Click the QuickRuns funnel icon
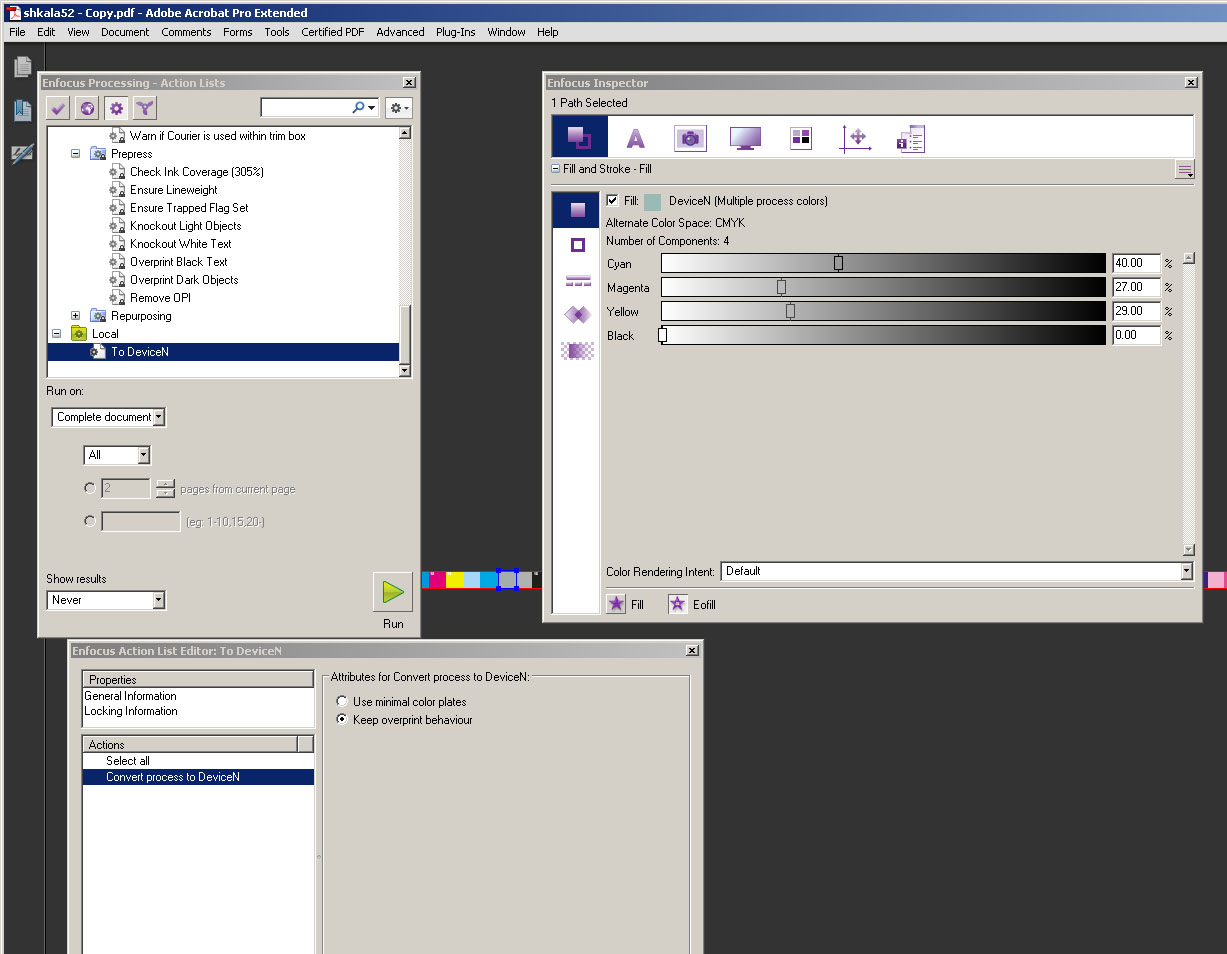Screen dimensions: 1227x954 [x=145, y=108]
